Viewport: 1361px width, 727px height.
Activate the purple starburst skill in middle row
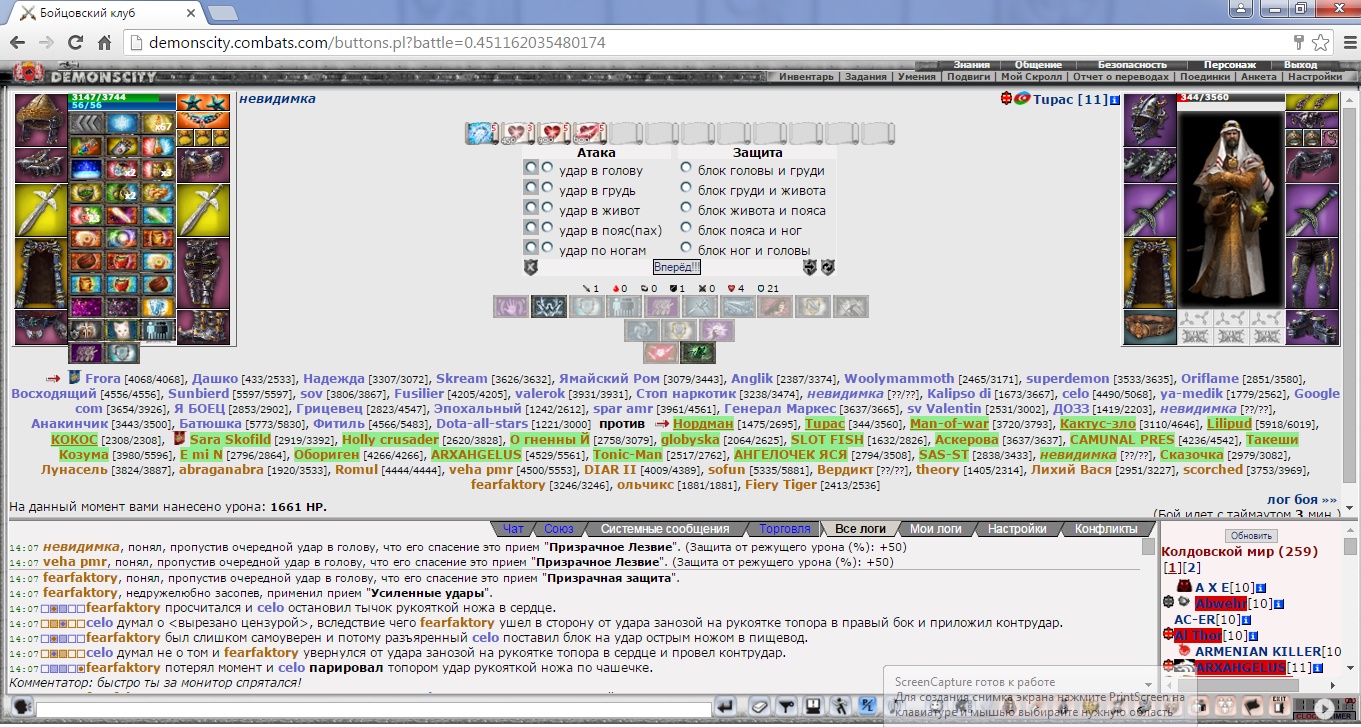click(x=717, y=330)
